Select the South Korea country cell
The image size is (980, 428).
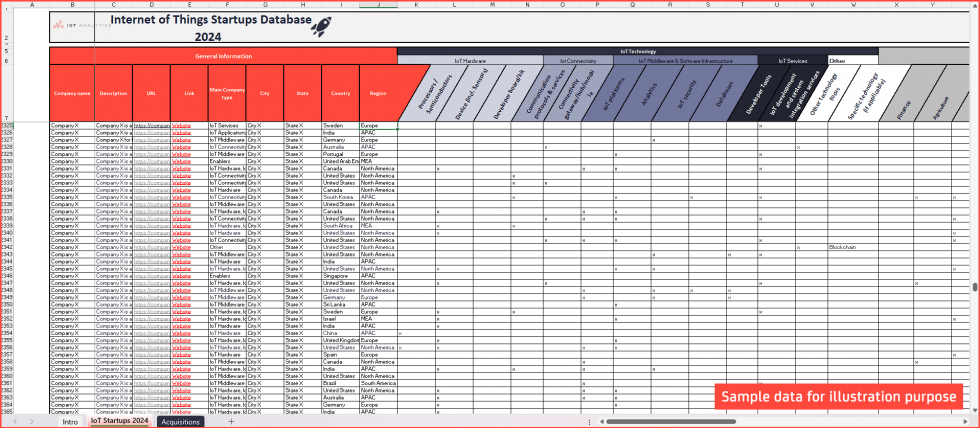(x=341, y=197)
